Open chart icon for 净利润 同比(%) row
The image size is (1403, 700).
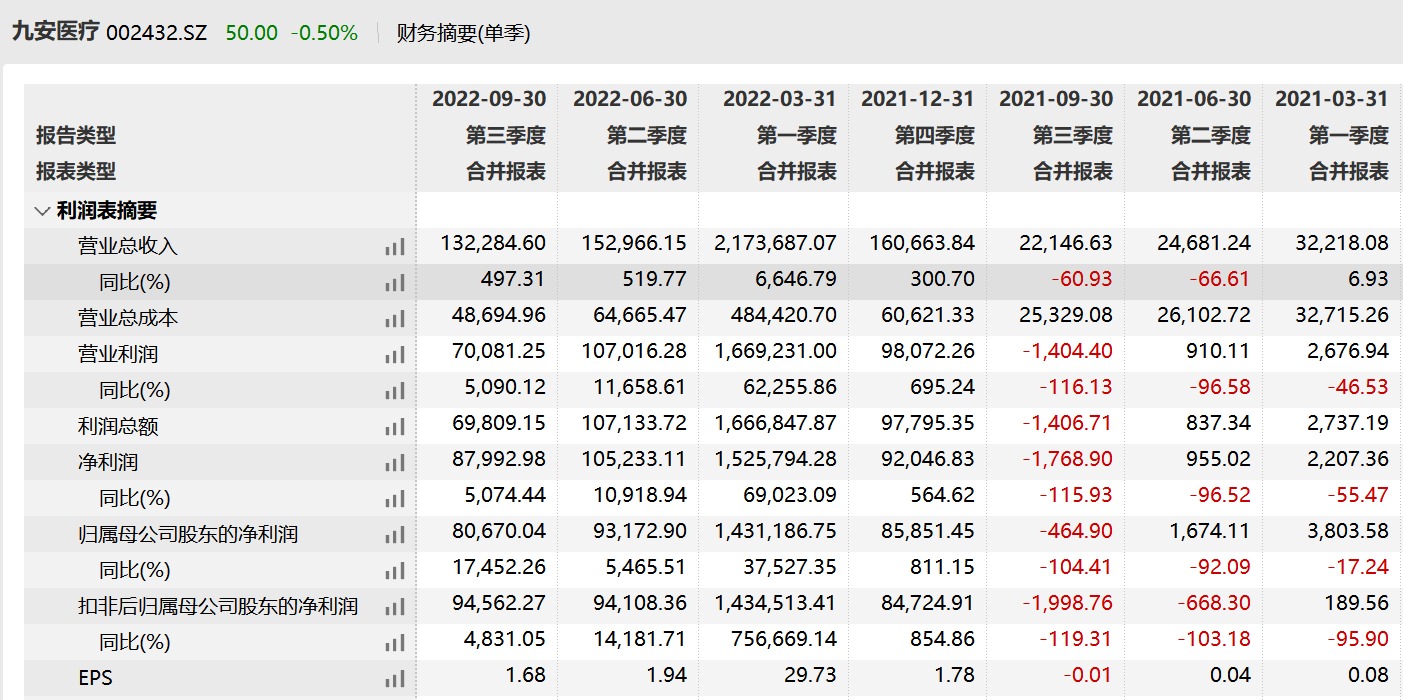[x=395, y=499]
